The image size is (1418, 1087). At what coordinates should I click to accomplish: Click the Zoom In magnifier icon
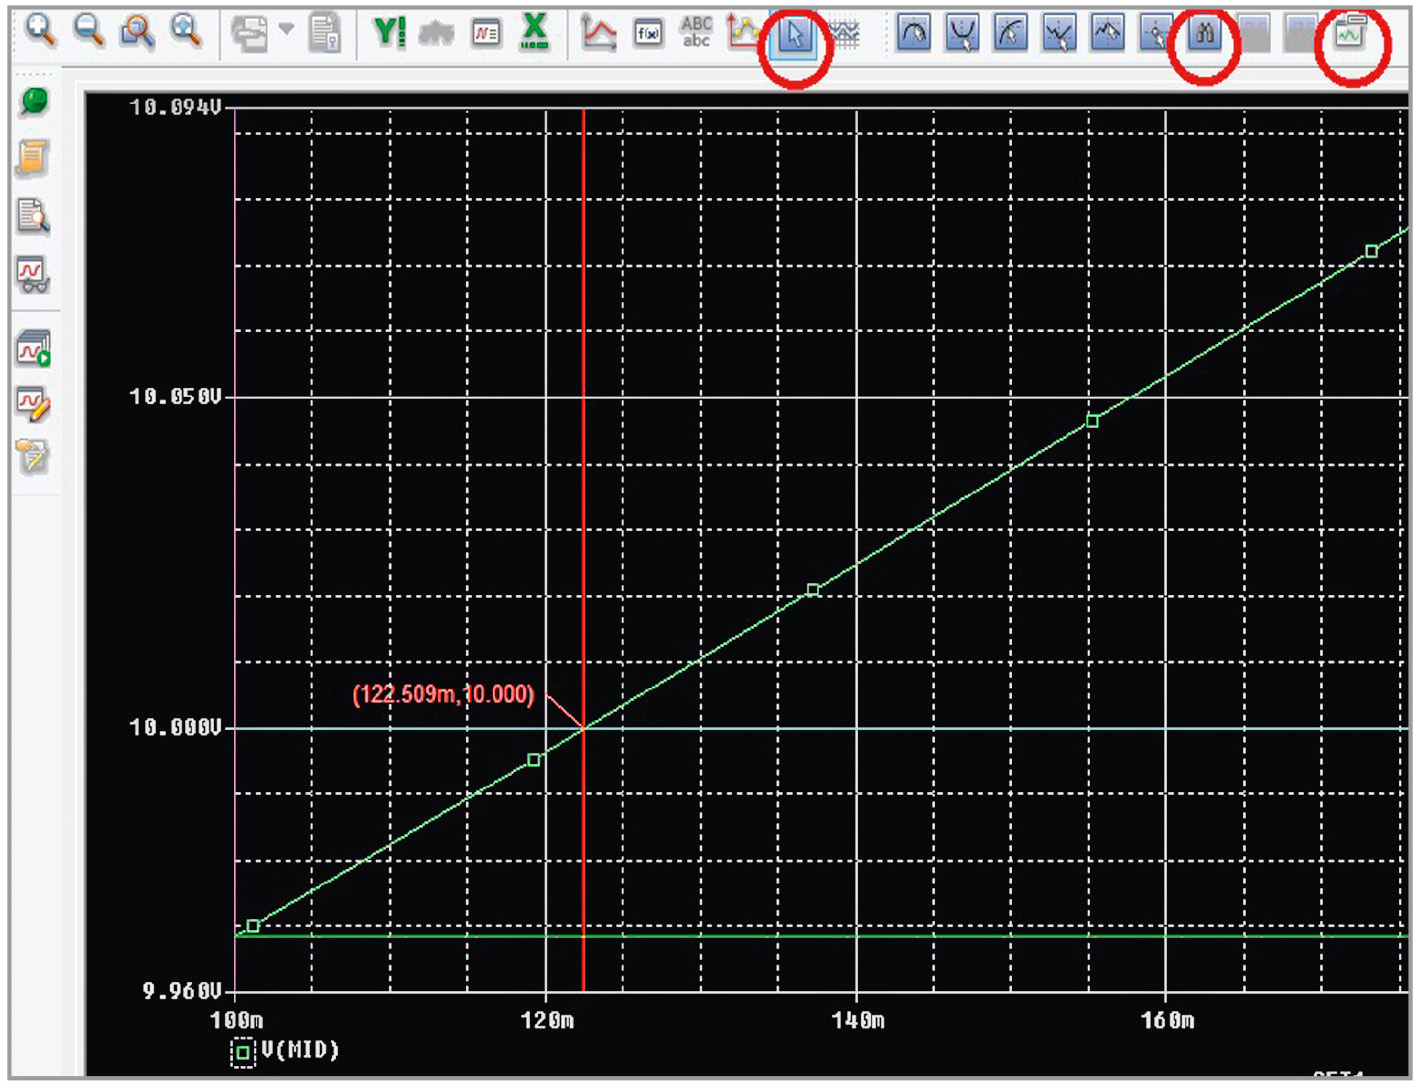click(40, 31)
